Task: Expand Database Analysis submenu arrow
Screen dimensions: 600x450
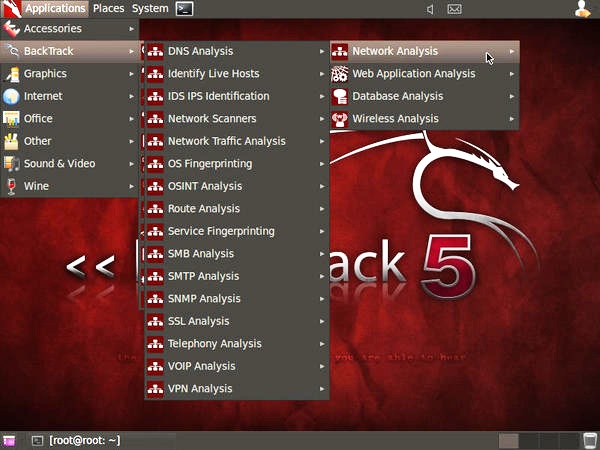Action: click(512, 96)
